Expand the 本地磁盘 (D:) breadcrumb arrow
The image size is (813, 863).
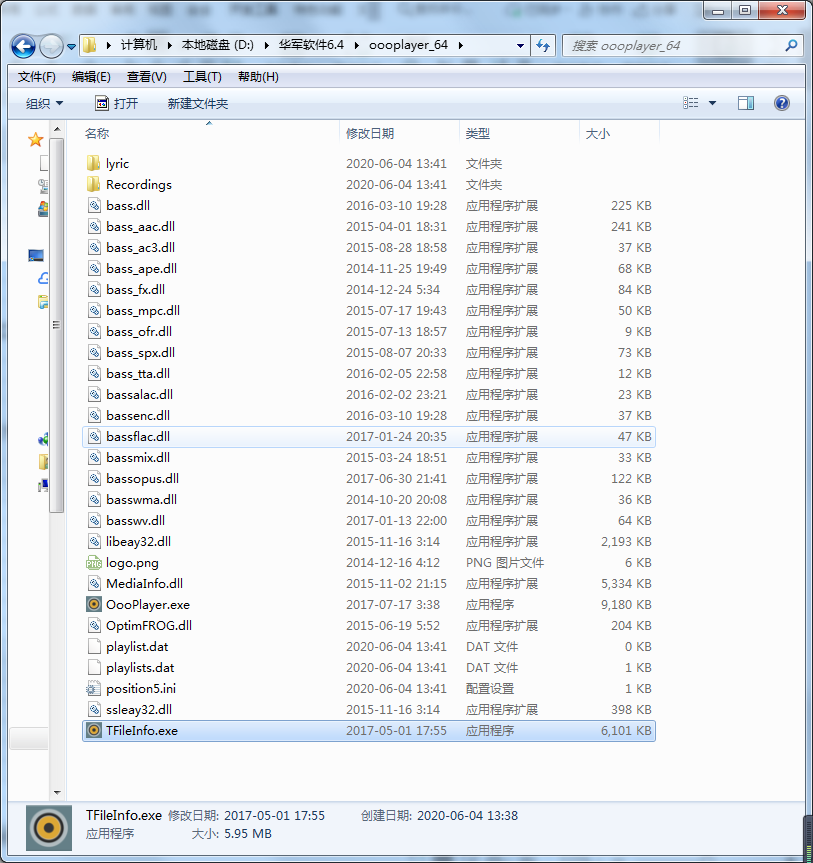(266, 45)
